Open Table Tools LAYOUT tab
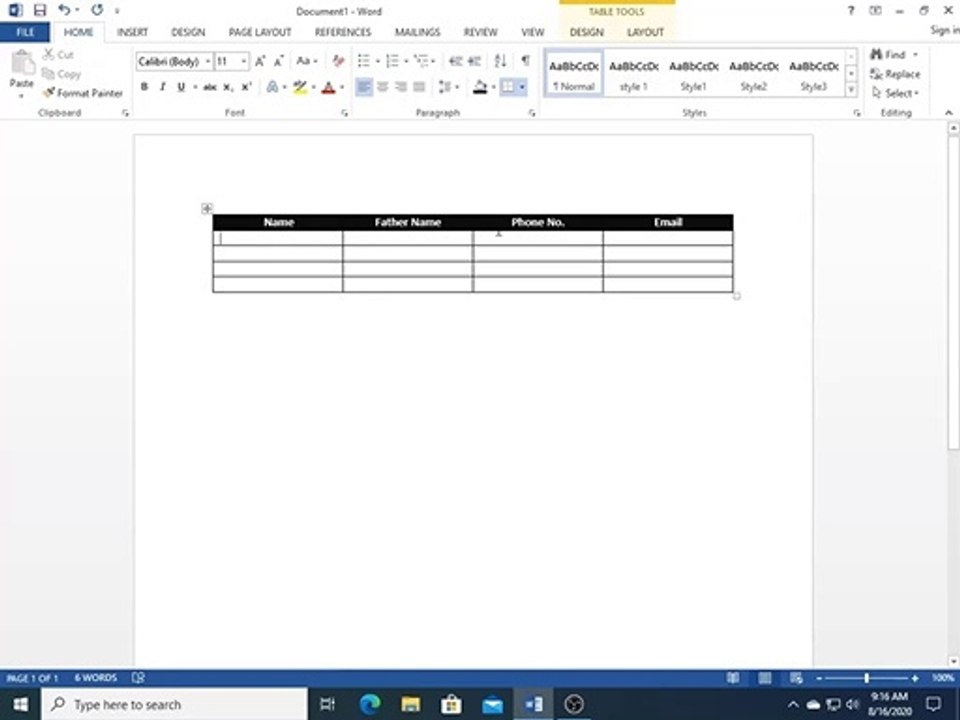The height and width of the screenshot is (720, 960). coord(645,32)
